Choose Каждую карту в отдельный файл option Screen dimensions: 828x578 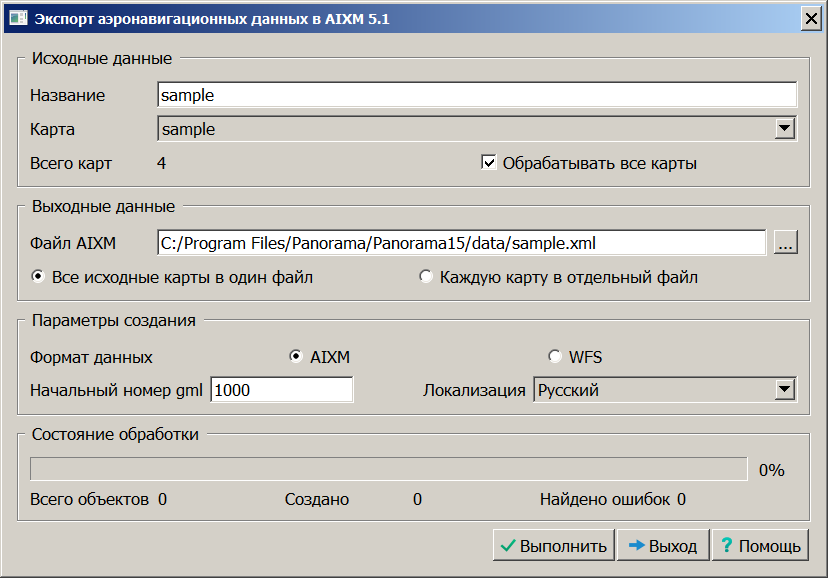coord(427,277)
